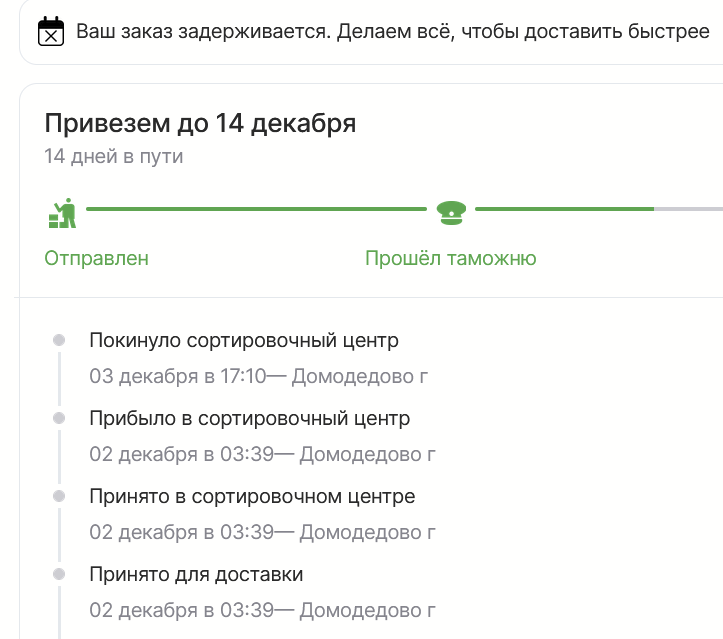Click the 'Принято в сортировочном центре' timeline dot
This screenshot has width=723, height=639.
pos(59,496)
